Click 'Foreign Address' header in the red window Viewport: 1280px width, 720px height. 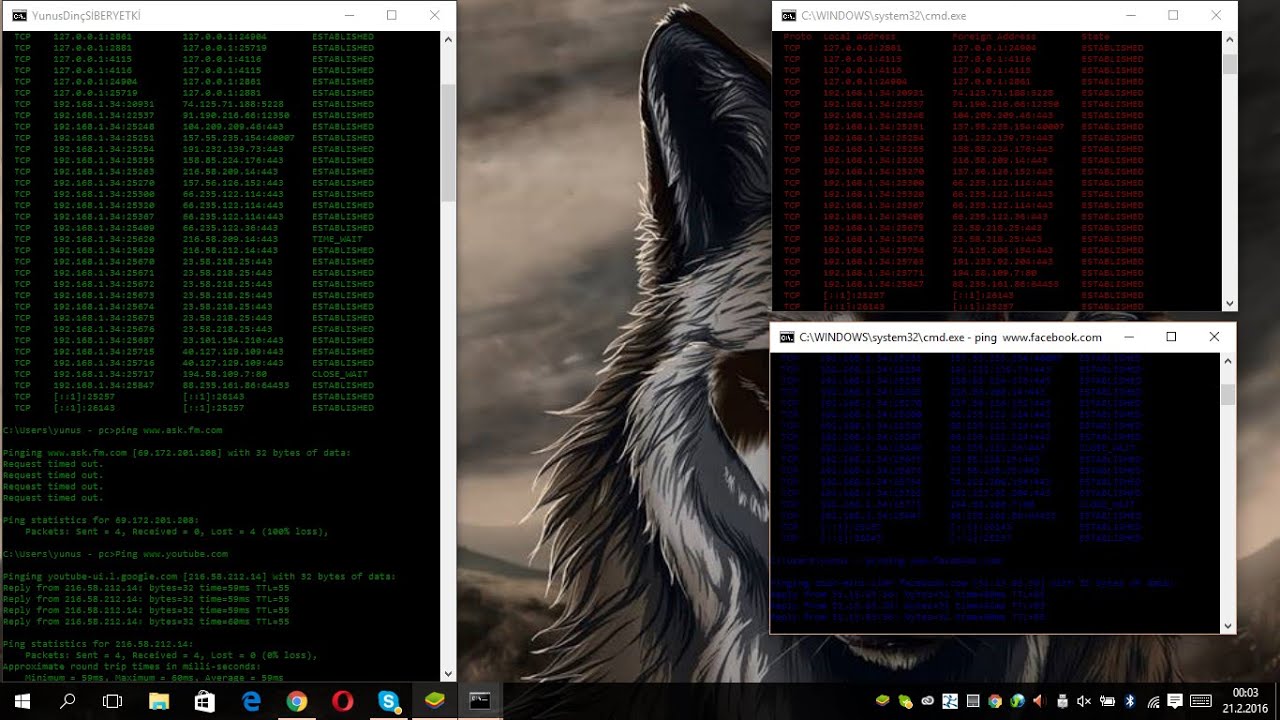992,37
